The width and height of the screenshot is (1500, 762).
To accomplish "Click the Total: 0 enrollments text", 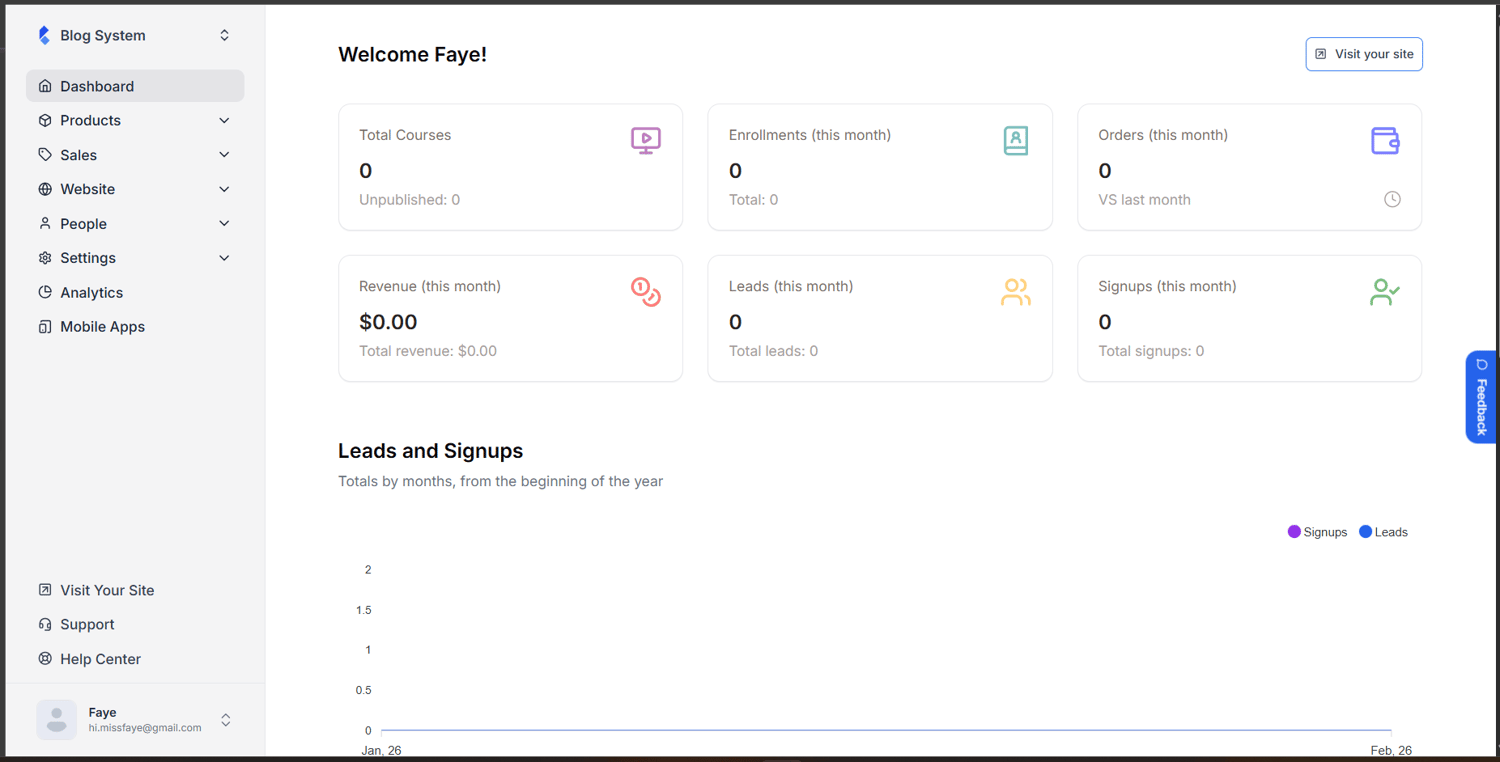I will coord(753,200).
